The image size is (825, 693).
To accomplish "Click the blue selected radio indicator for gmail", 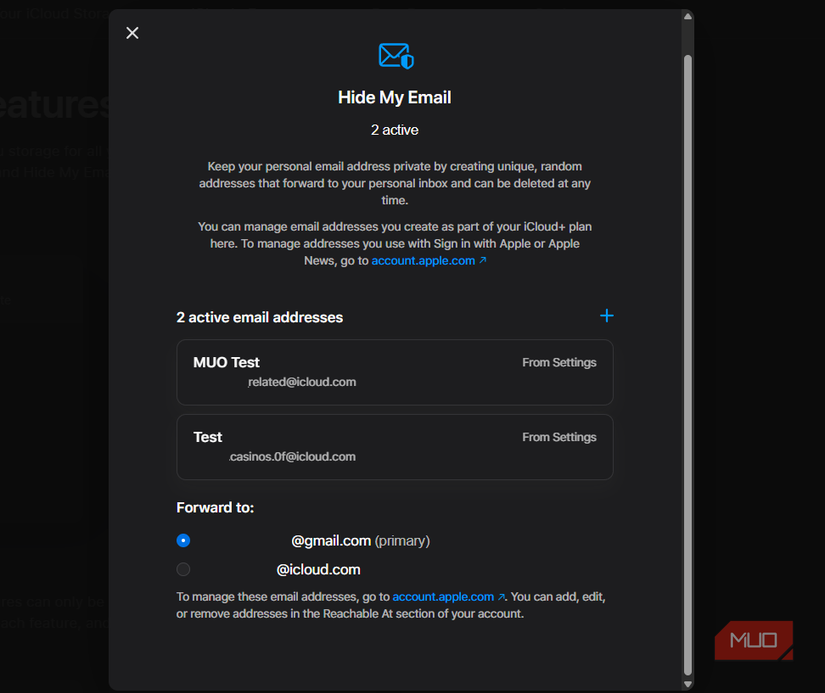I will (183, 540).
